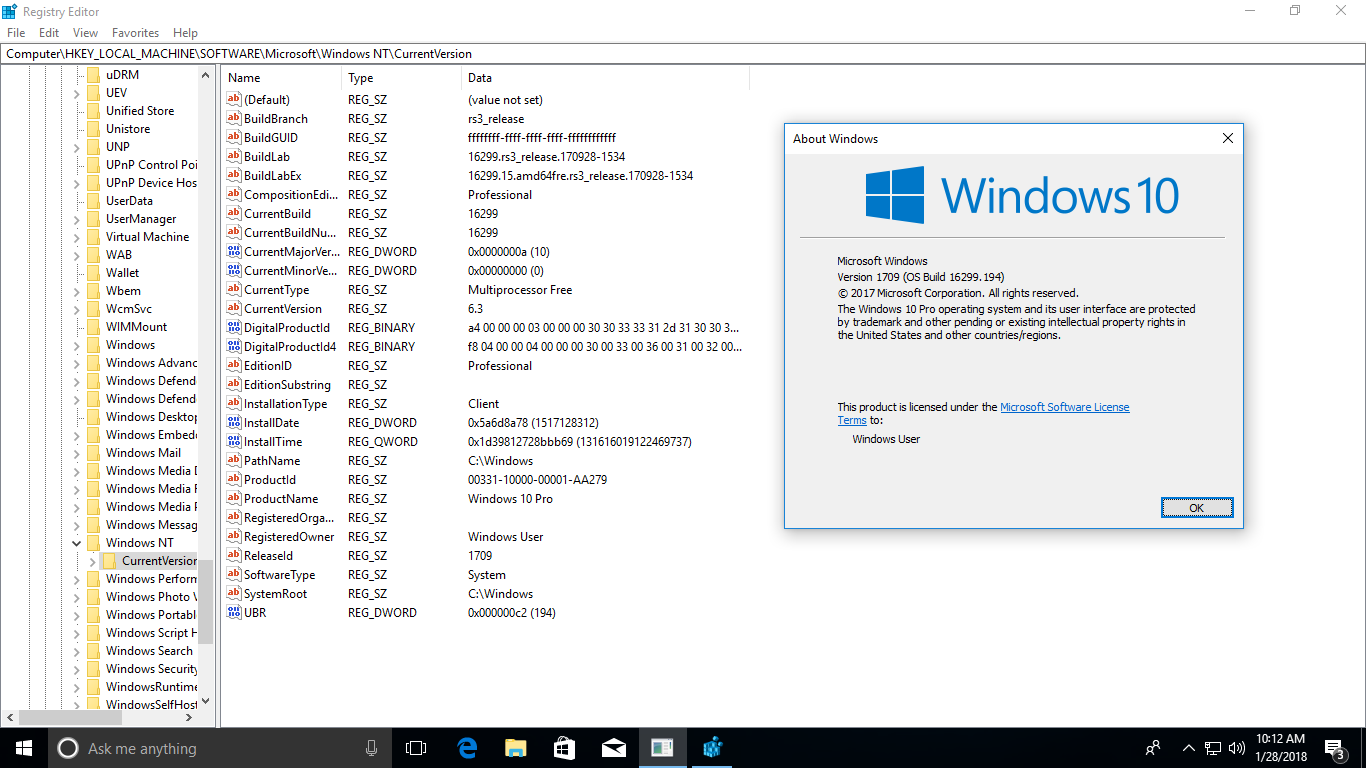Image resolution: width=1366 pixels, height=768 pixels.
Task: Select the InstallationType value name
Action: click(x=285, y=403)
